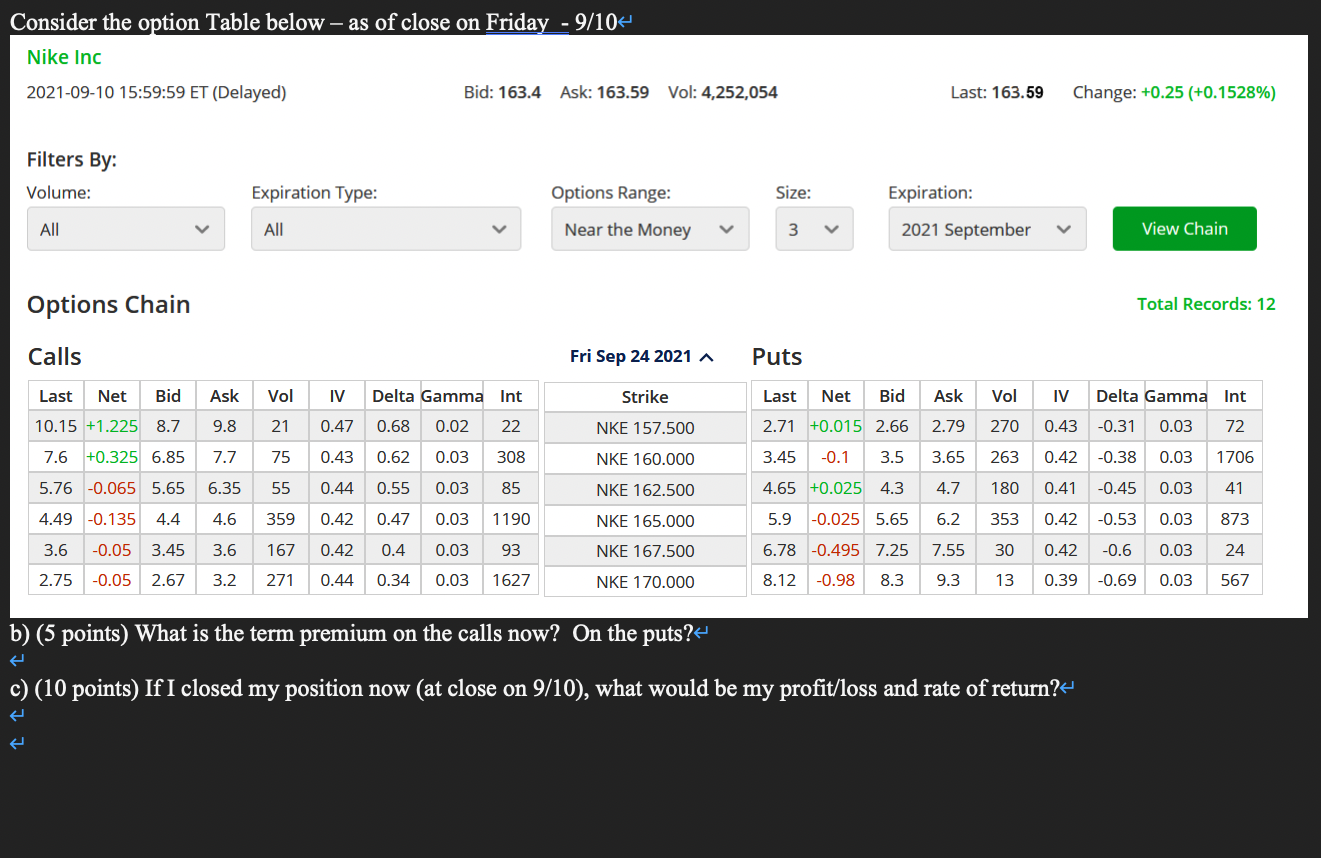Click calls open interest 1190

coord(511,519)
